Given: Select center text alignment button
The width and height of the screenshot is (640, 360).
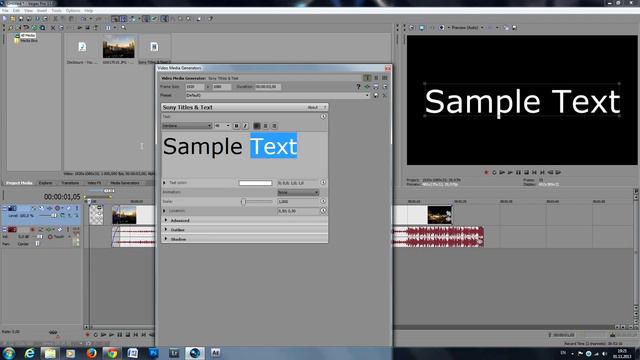Looking at the screenshot, I should 265,126.
